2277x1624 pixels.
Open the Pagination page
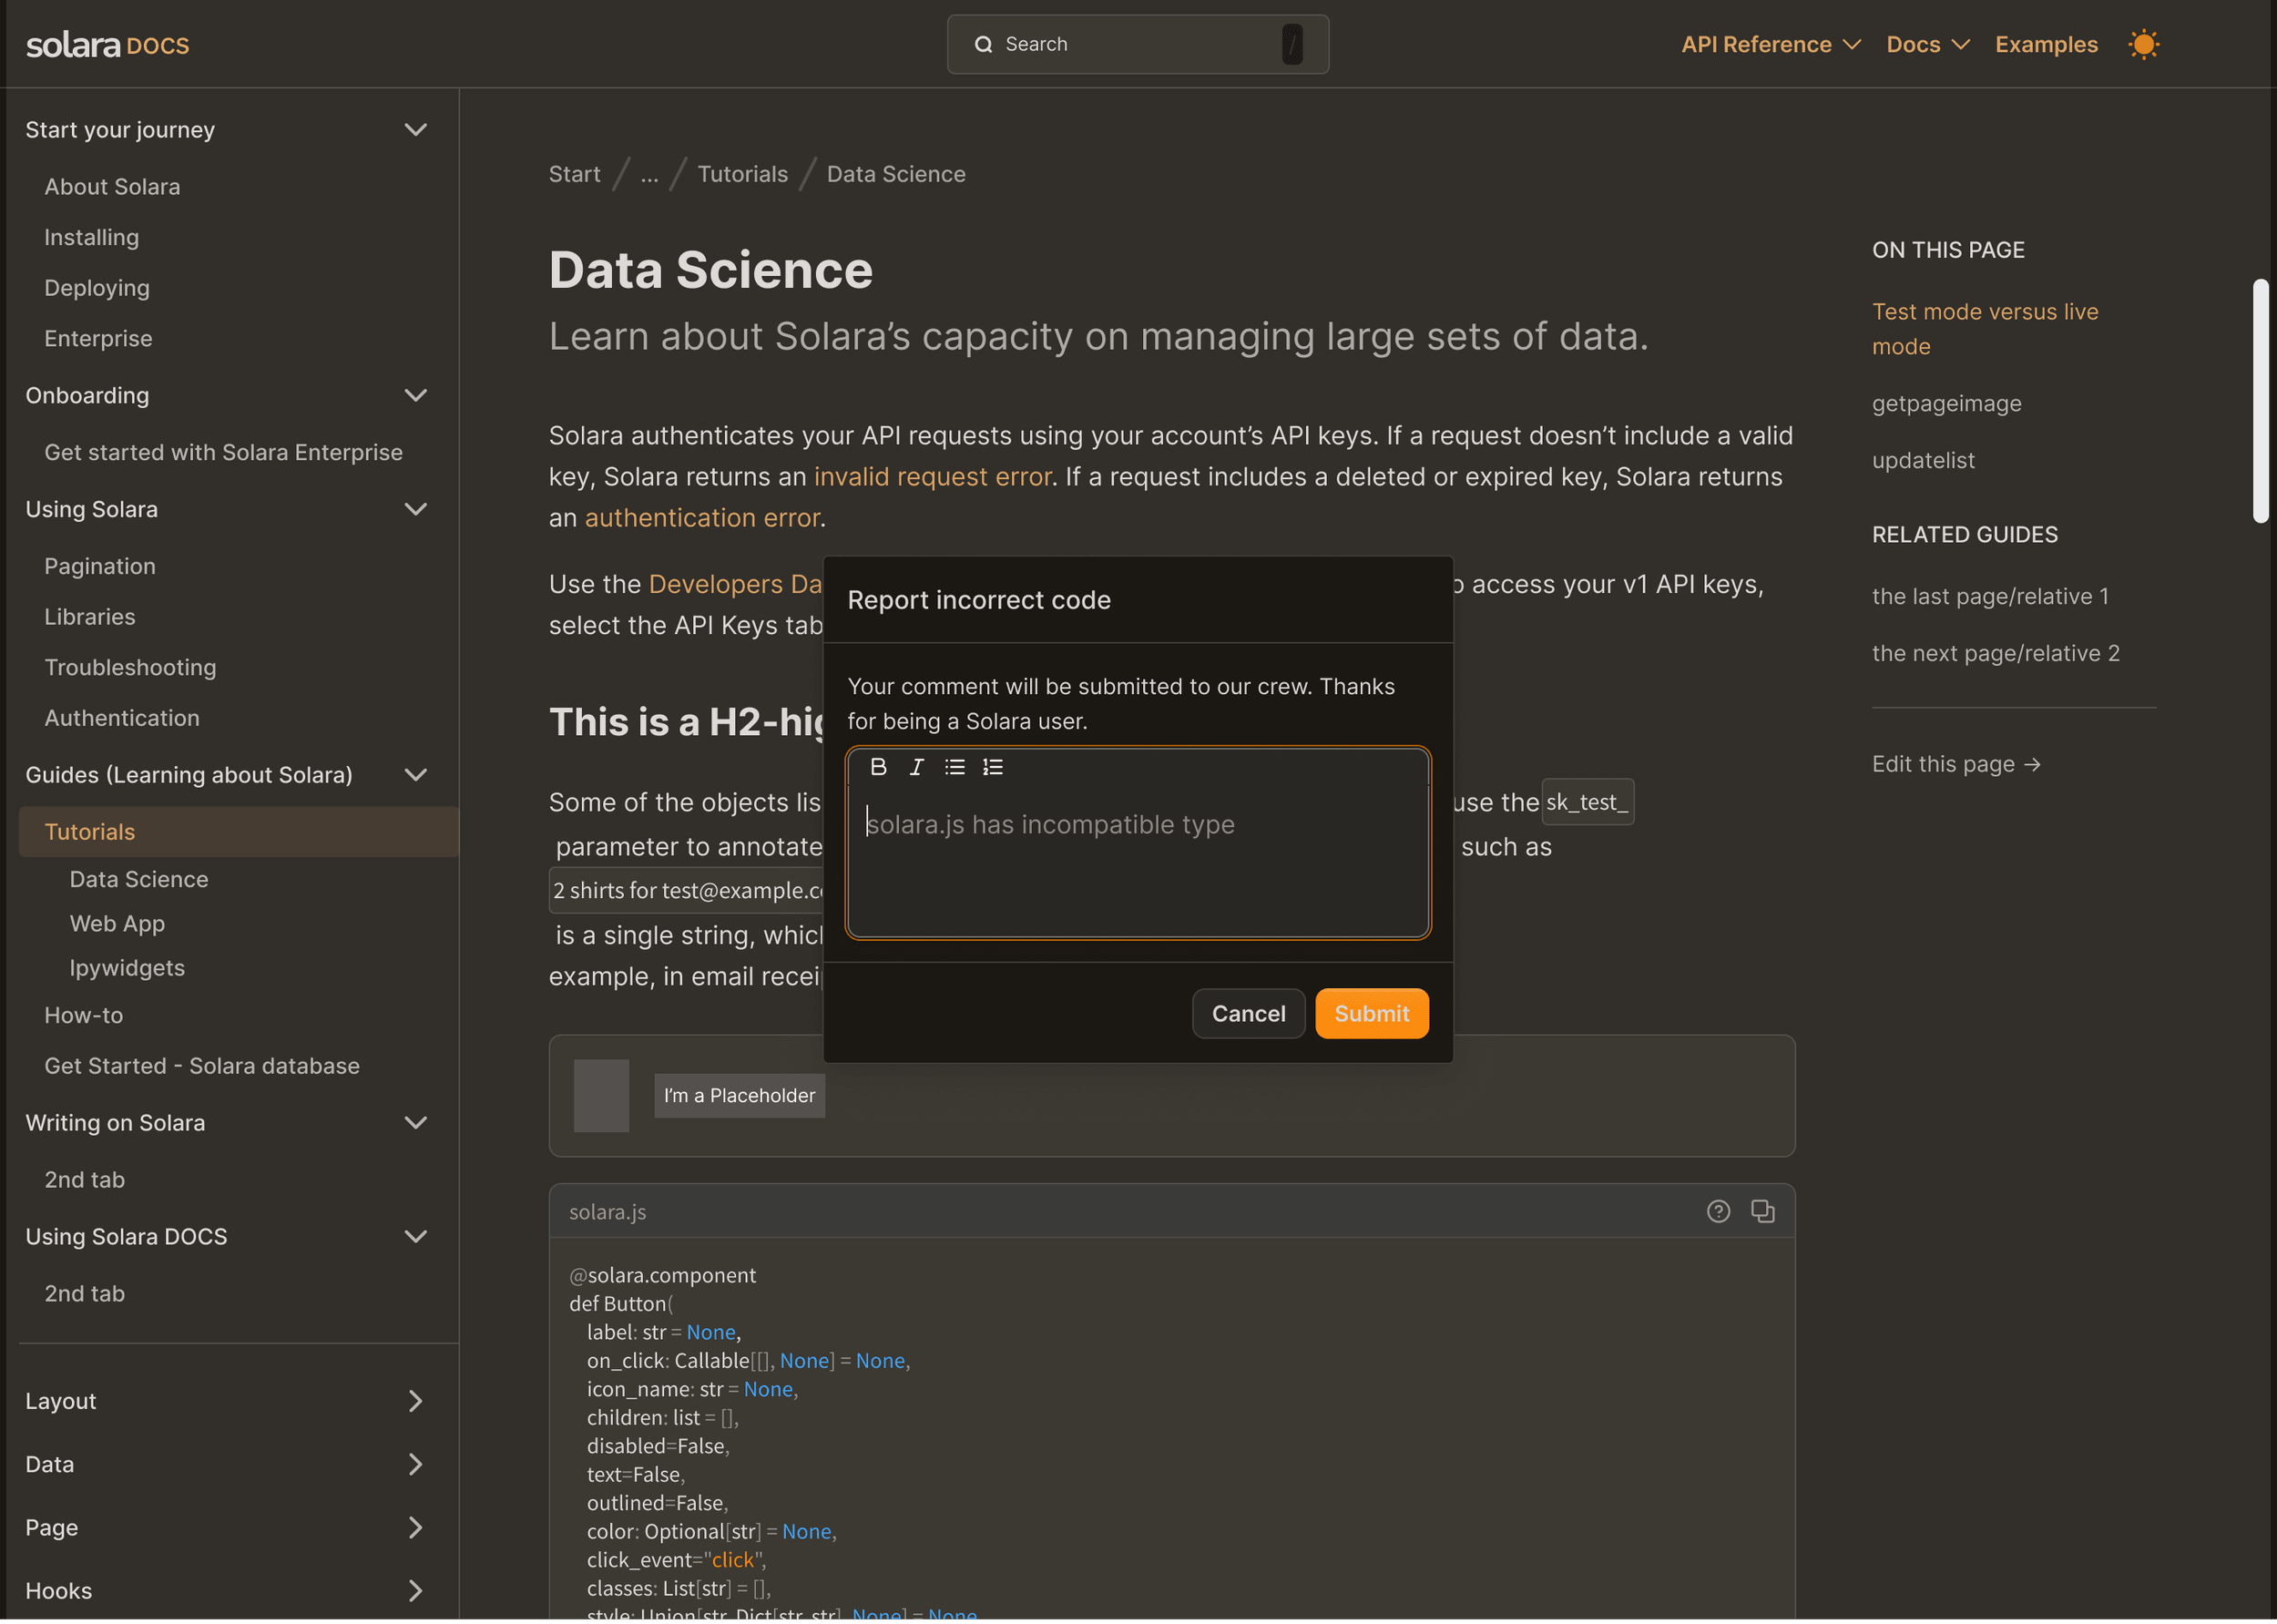100,566
